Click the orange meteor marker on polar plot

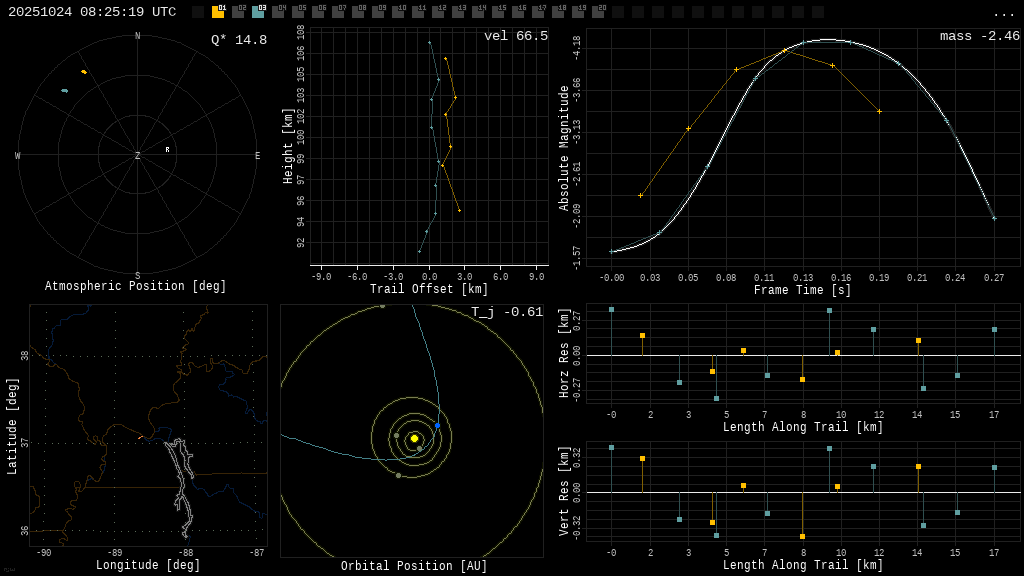pos(84,72)
